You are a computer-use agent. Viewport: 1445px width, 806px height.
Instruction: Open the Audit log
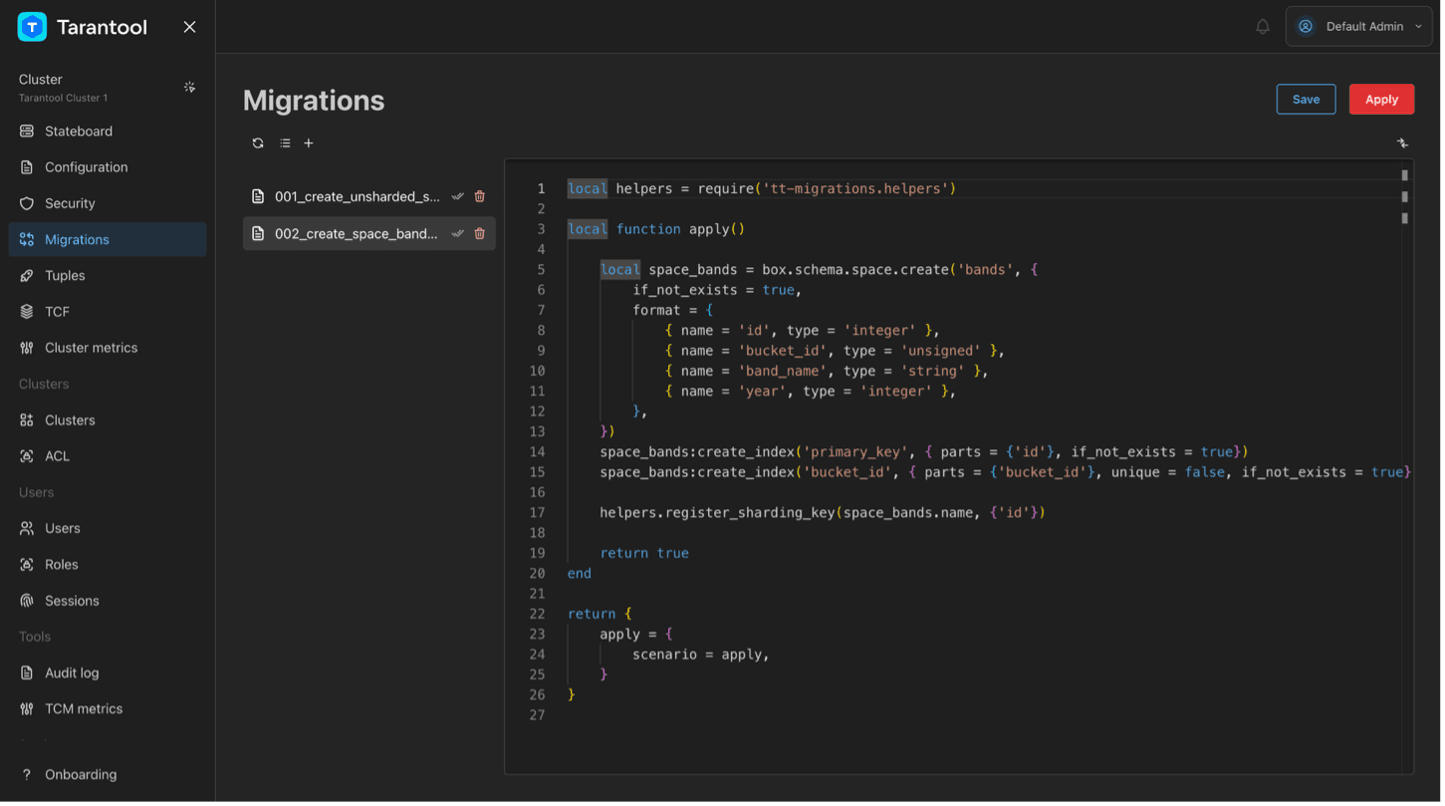(108, 674)
